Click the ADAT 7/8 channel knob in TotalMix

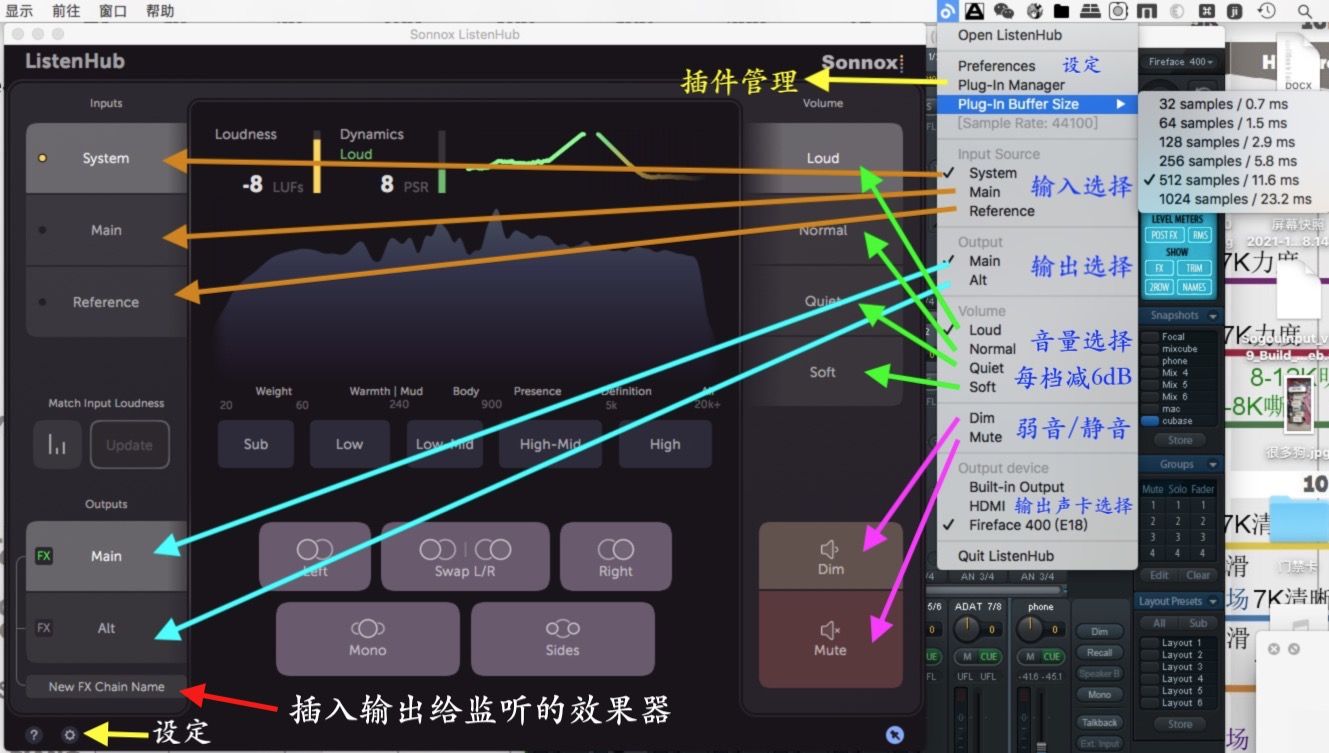tap(967, 629)
